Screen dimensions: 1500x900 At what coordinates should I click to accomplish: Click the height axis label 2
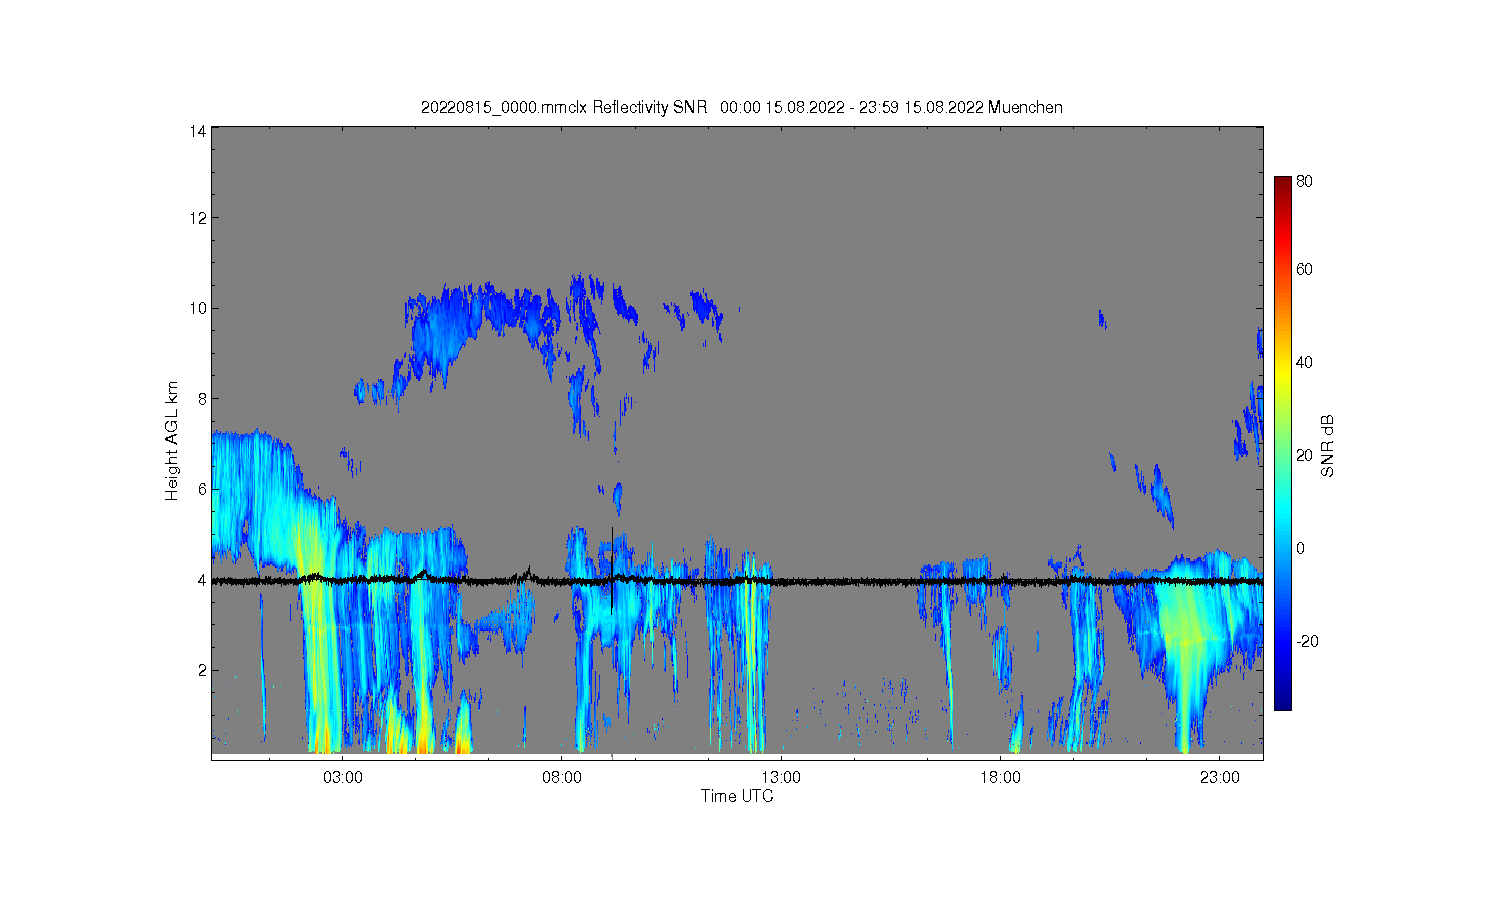click(202, 670)
